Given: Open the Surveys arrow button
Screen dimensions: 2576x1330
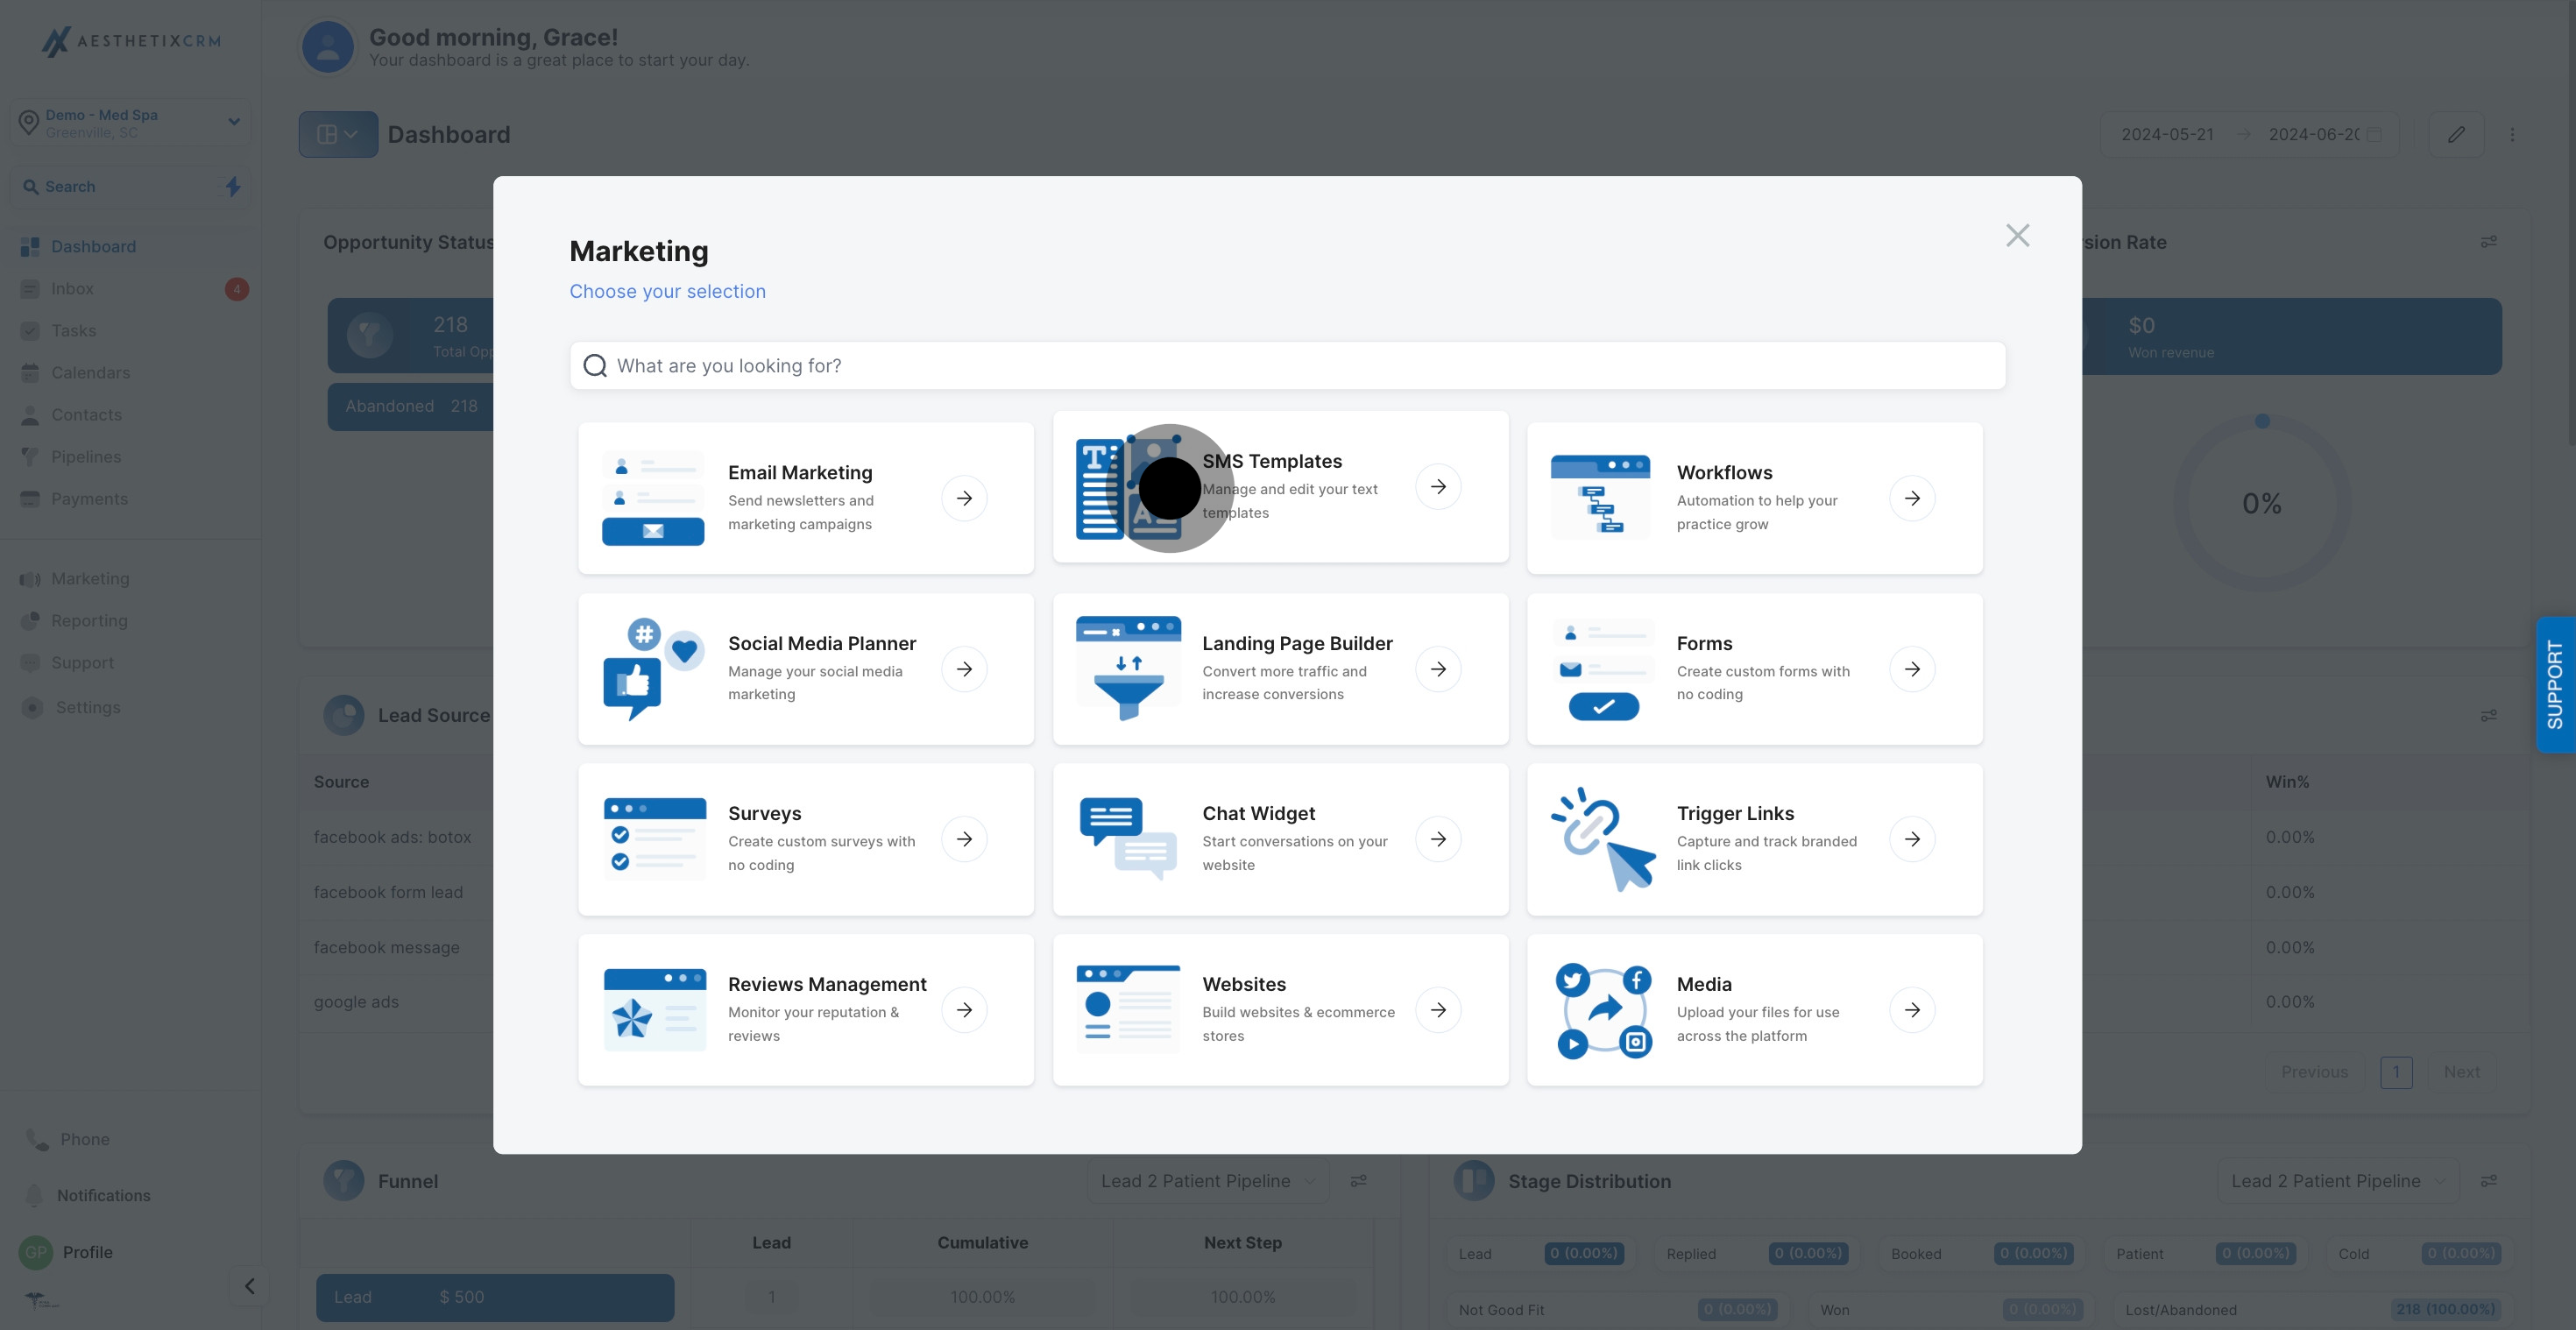Looking at the screenshot, I should 964,839.
